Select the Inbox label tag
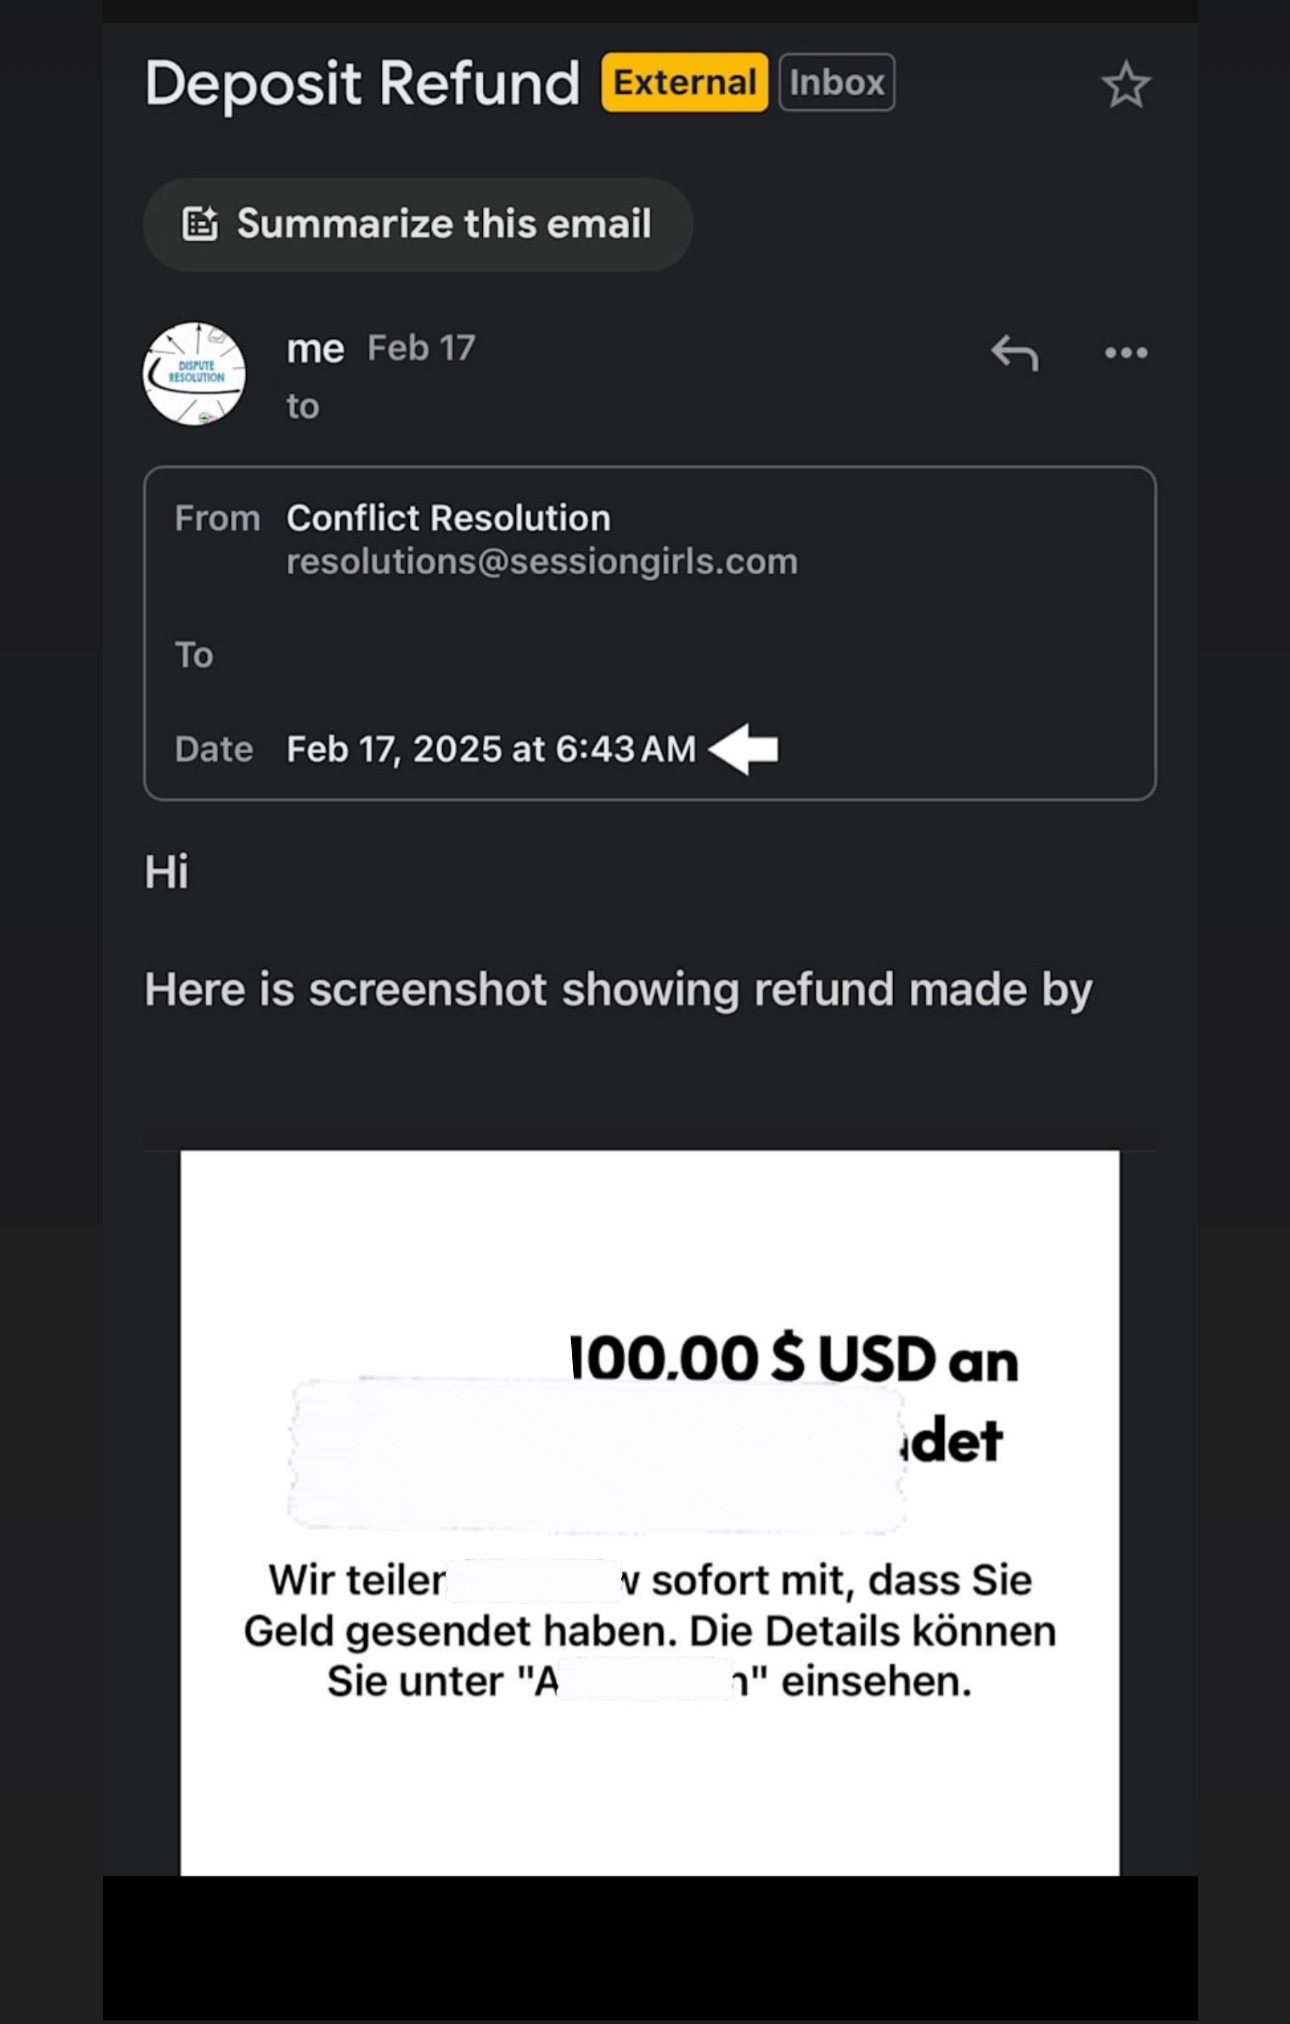Viewport: 1290px width, 2024px height. pyautogui.click(x=837, y=82)
